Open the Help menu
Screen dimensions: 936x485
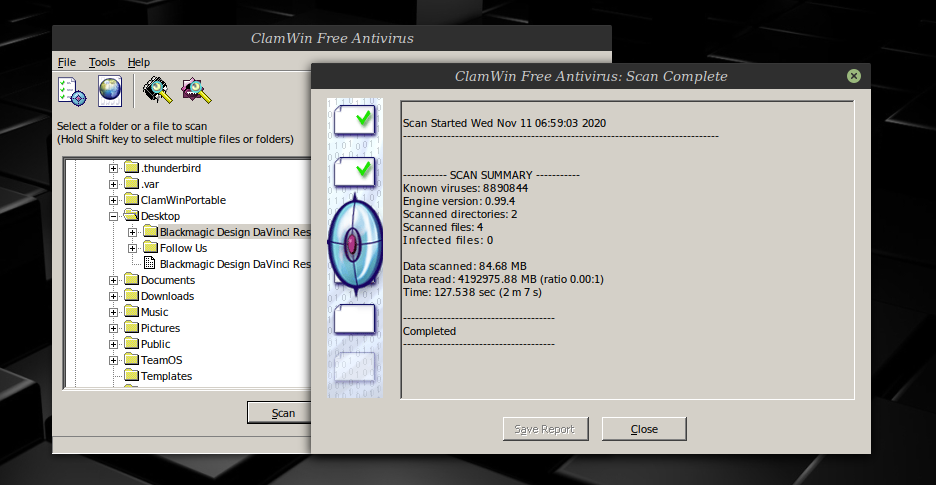pos(138,62)
